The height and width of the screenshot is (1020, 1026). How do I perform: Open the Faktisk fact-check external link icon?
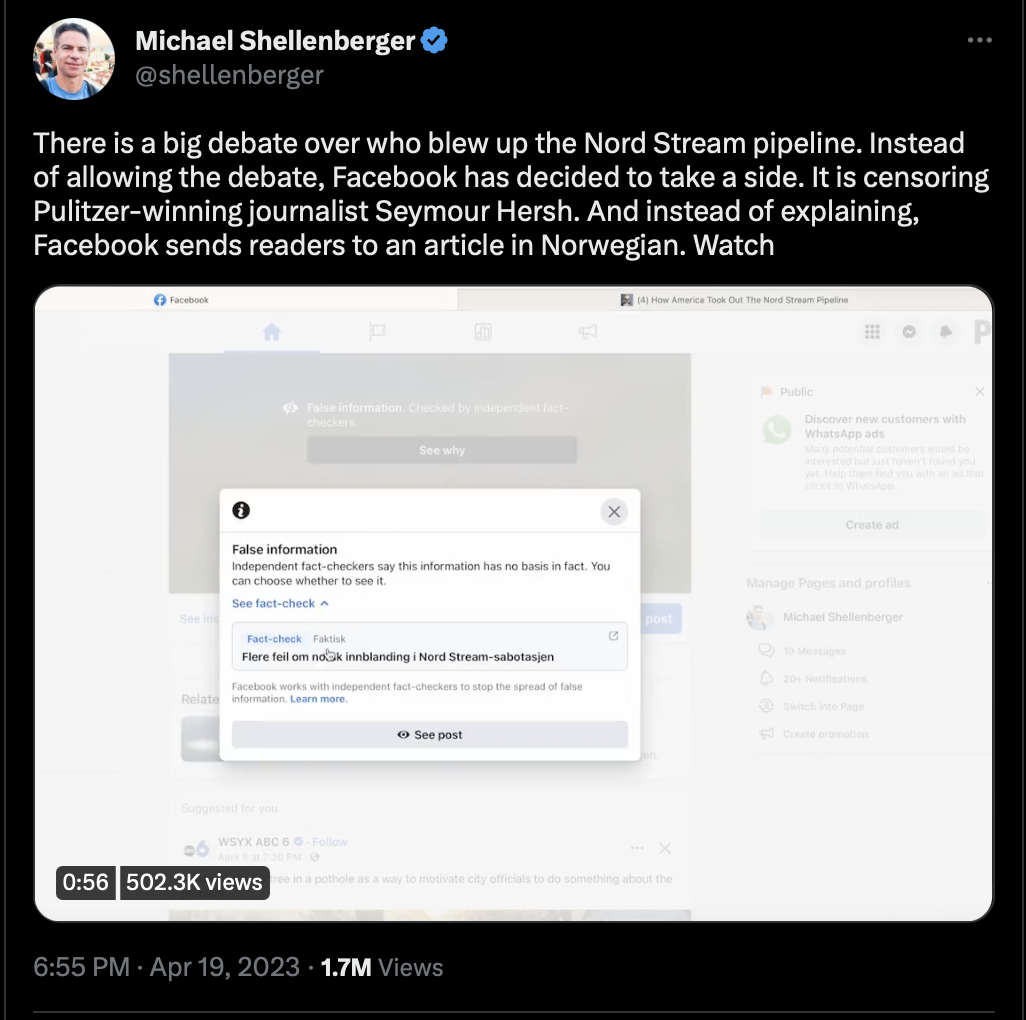point(613,636)
